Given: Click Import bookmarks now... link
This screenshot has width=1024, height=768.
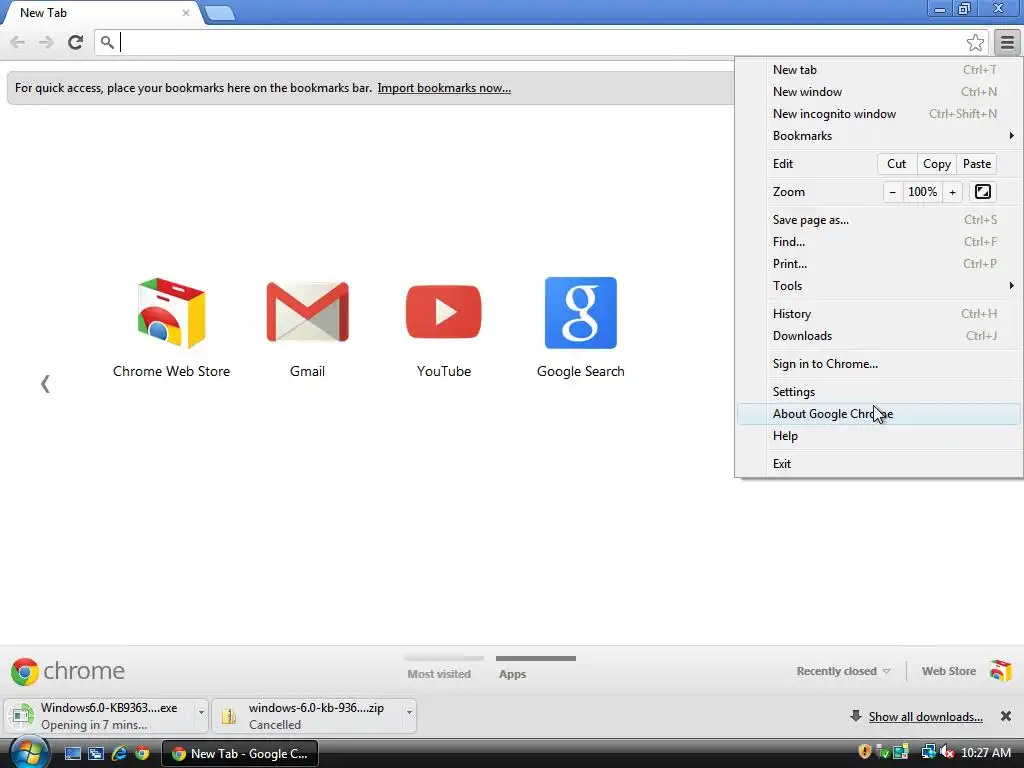Looking at the screenshot, I should (x=444, y=88).
